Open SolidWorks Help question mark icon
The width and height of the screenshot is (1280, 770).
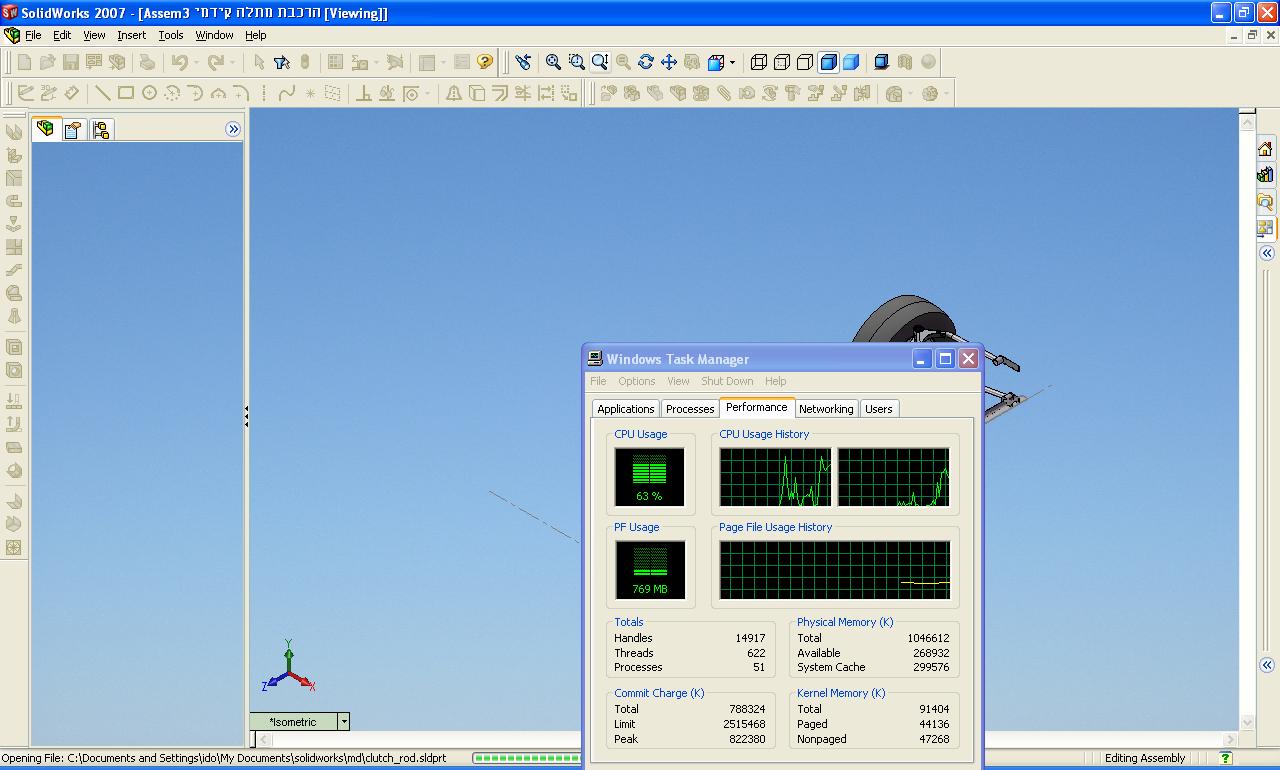tap(485, 62)
